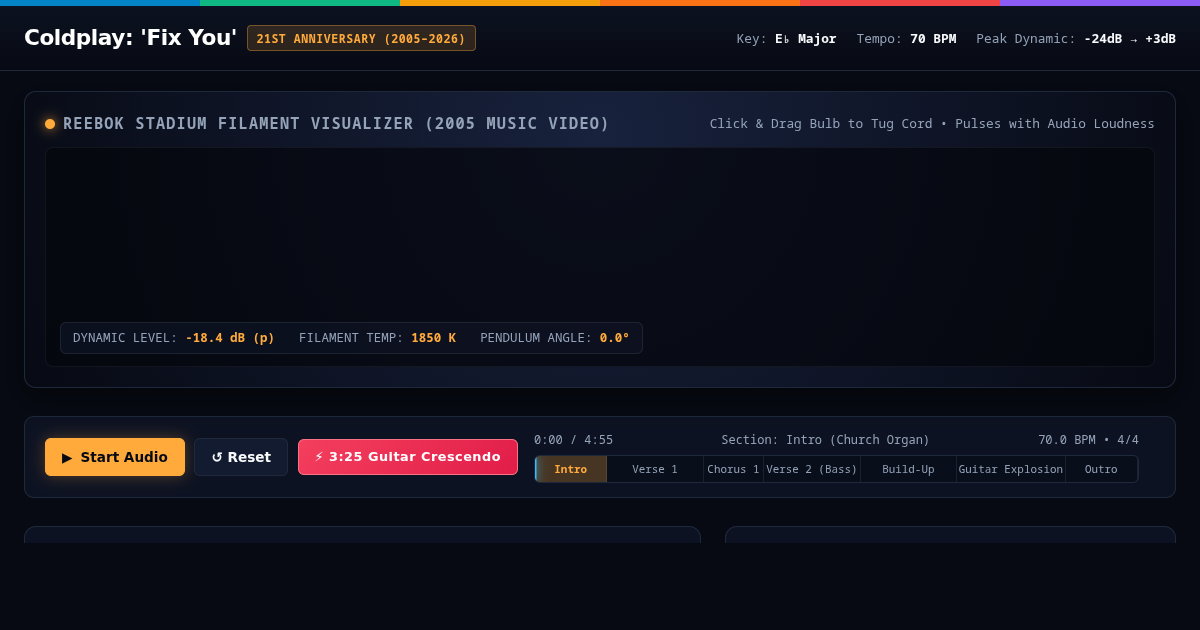The width and height of the screenshot is (1200, 630).
Task: Click the Dynamic Level -18.4 dB readout
Action: pos(174,338)
